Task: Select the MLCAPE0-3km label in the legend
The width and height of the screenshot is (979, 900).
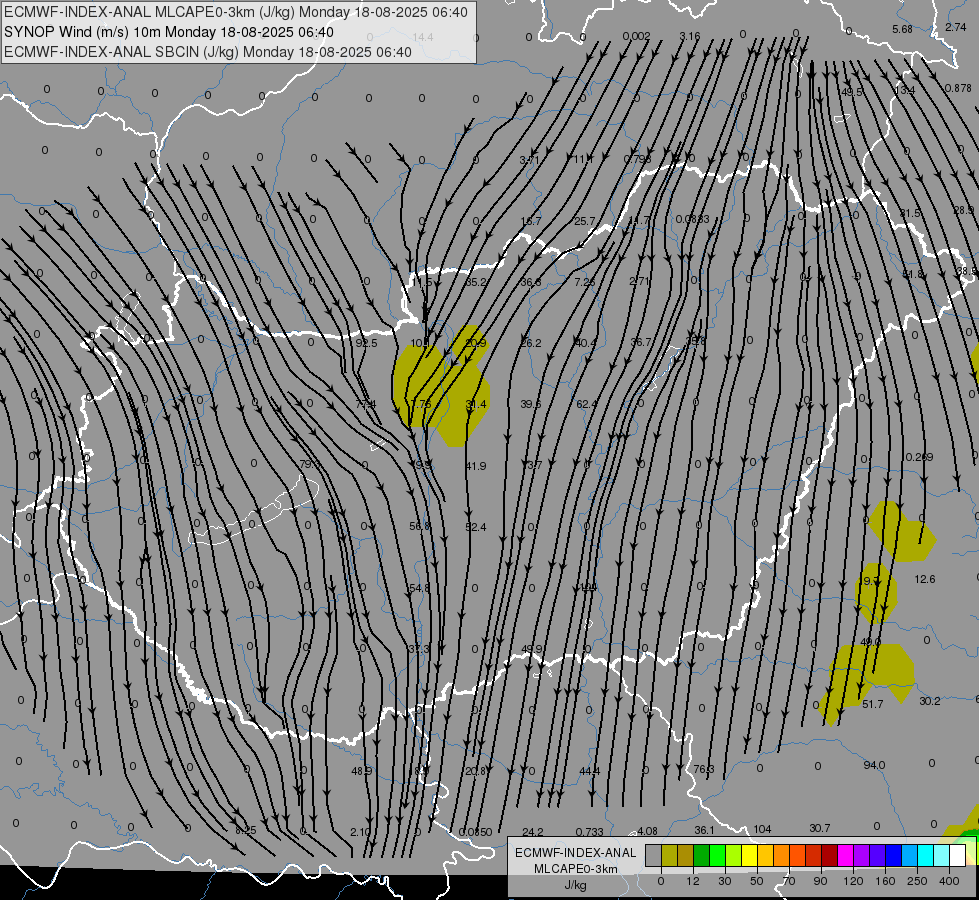Action: (x=575, y=869)
